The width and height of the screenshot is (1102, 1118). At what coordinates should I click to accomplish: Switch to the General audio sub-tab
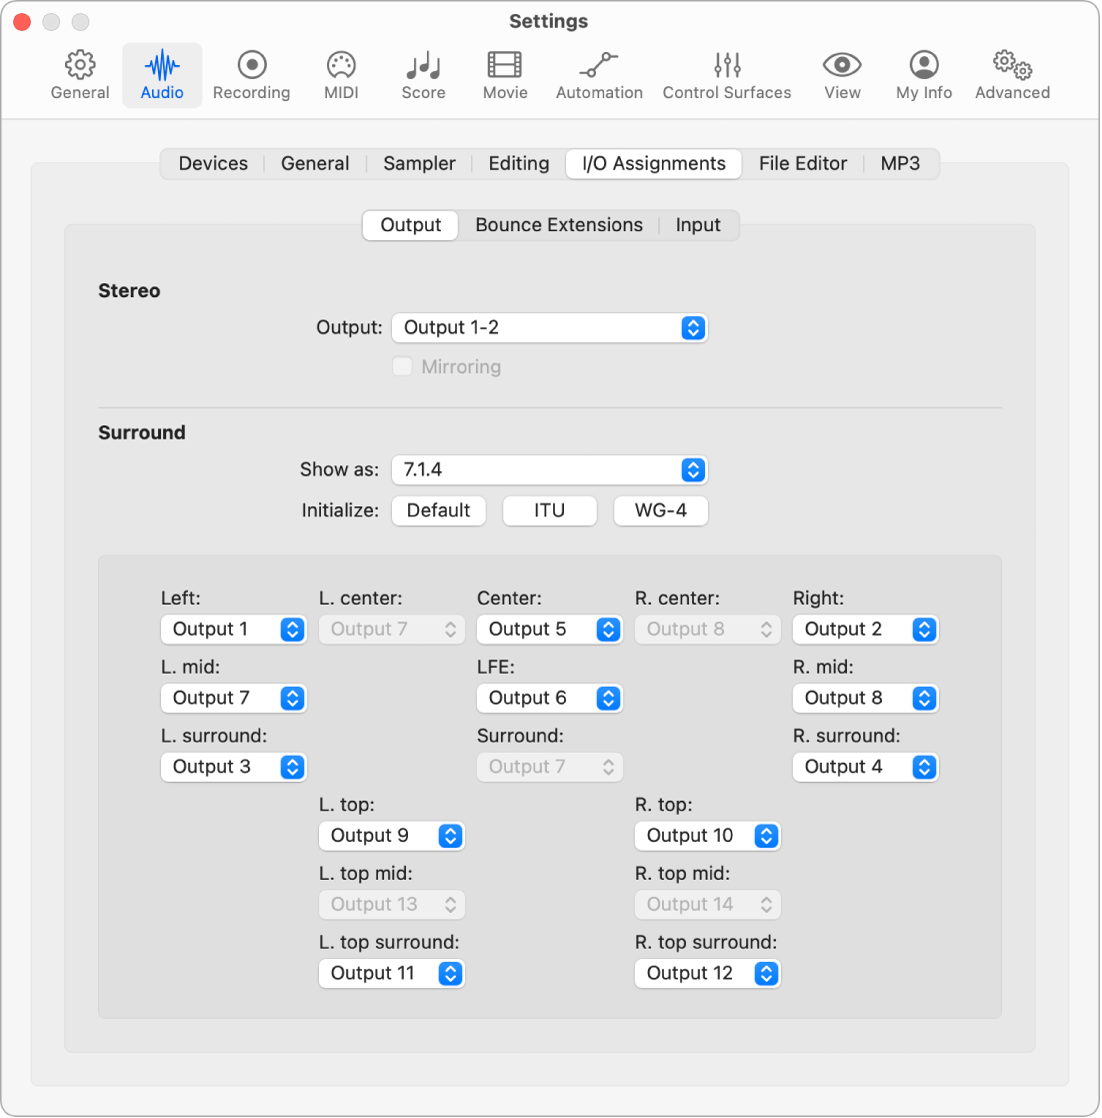tap(315, 164)
